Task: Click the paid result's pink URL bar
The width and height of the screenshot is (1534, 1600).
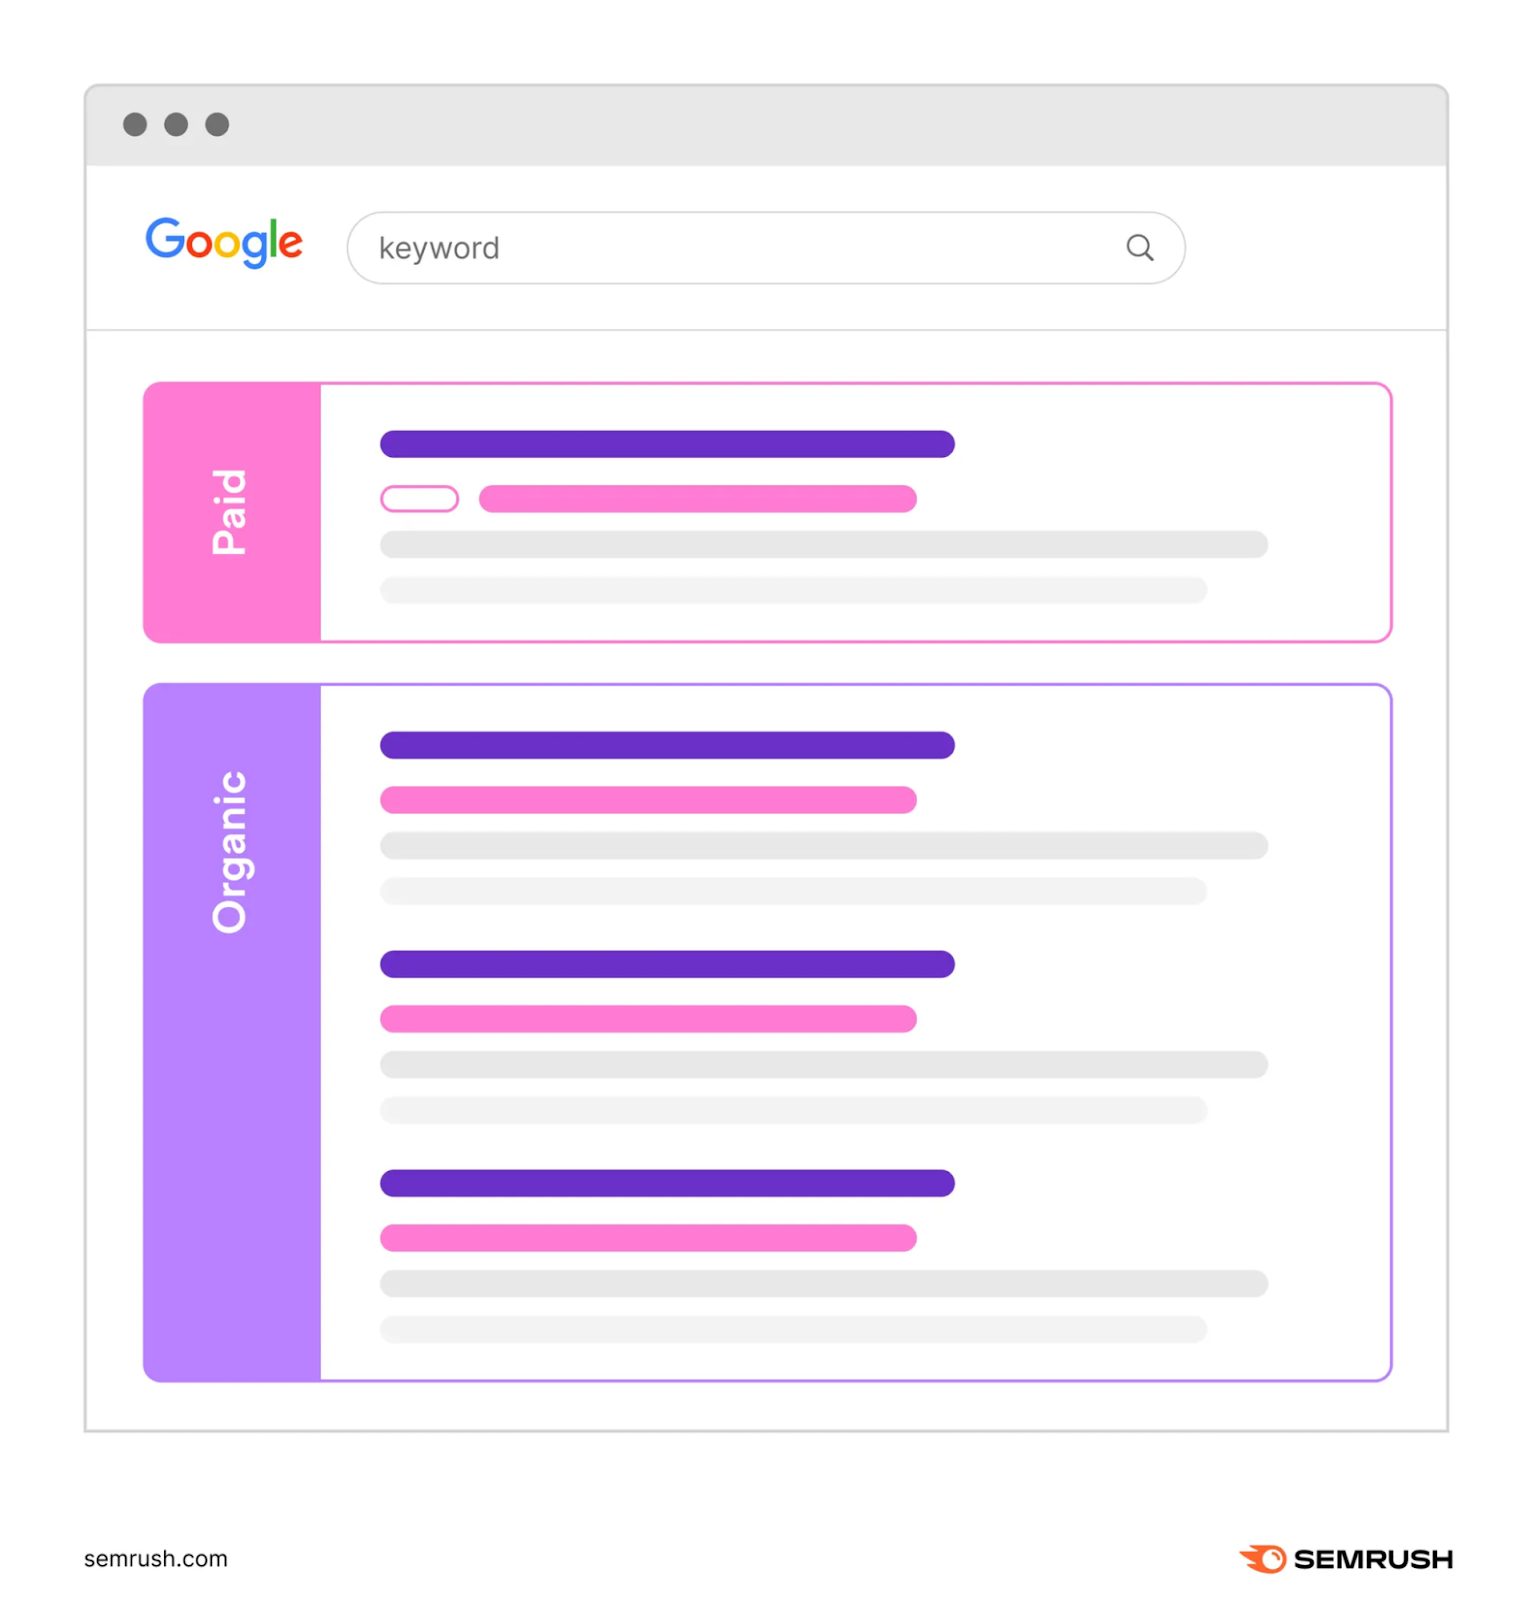Action: [697, 498]
